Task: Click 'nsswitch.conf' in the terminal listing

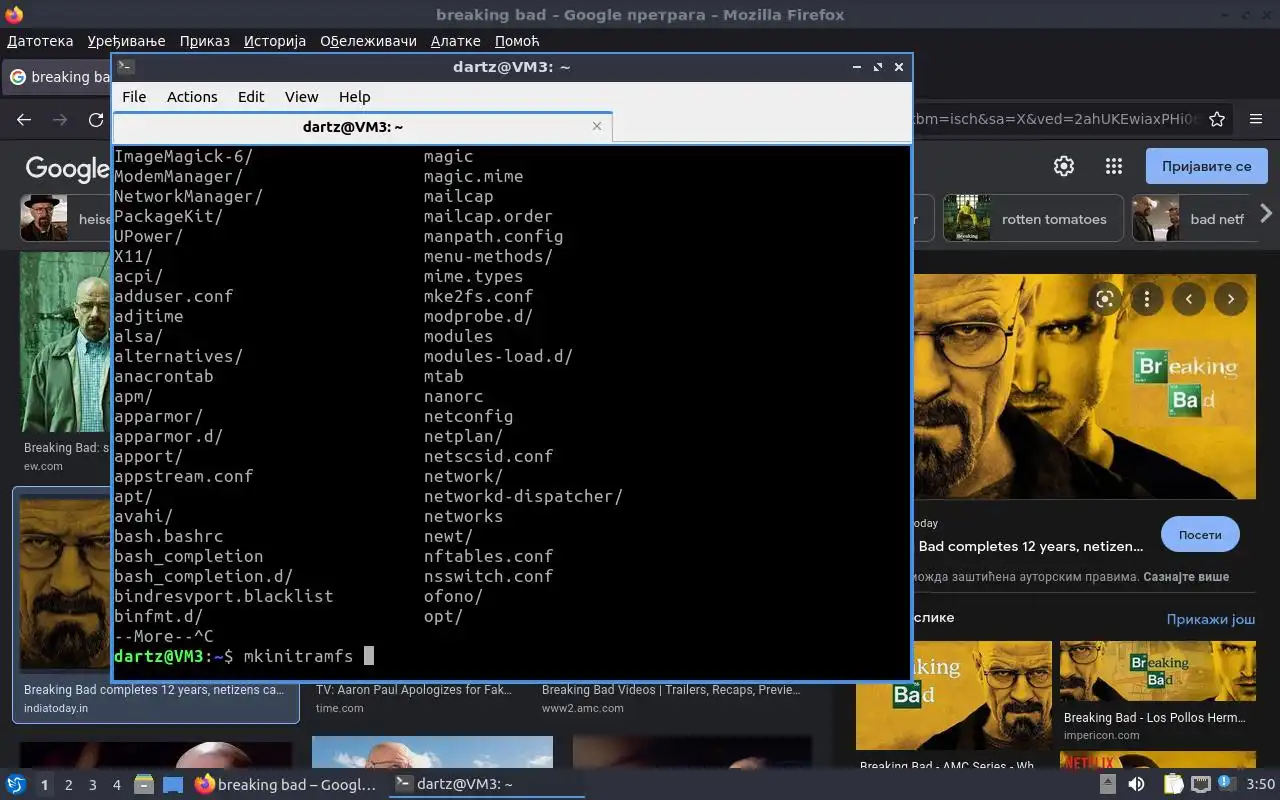Action: 488,576
